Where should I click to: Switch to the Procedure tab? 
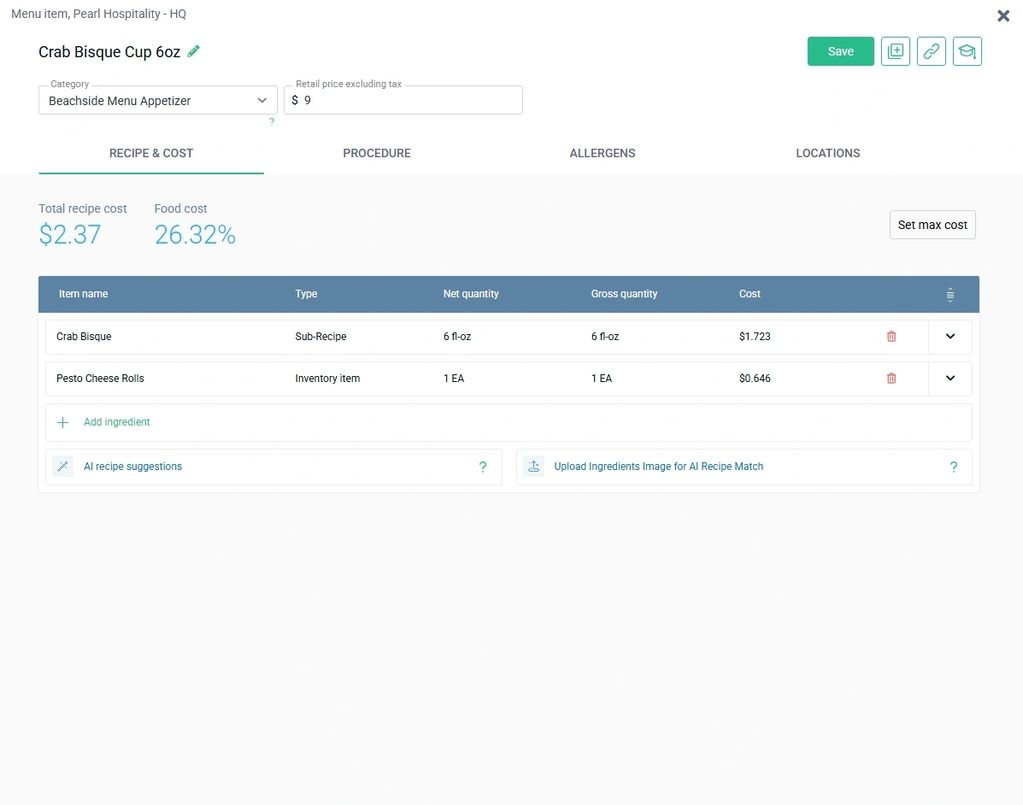376,153
